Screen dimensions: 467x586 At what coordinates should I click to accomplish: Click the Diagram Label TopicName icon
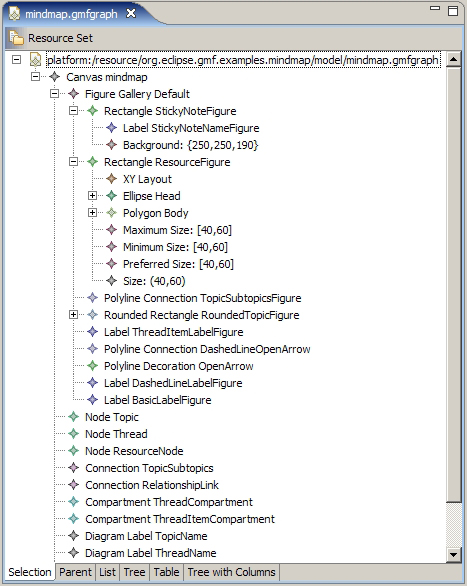tap(74, 536)
